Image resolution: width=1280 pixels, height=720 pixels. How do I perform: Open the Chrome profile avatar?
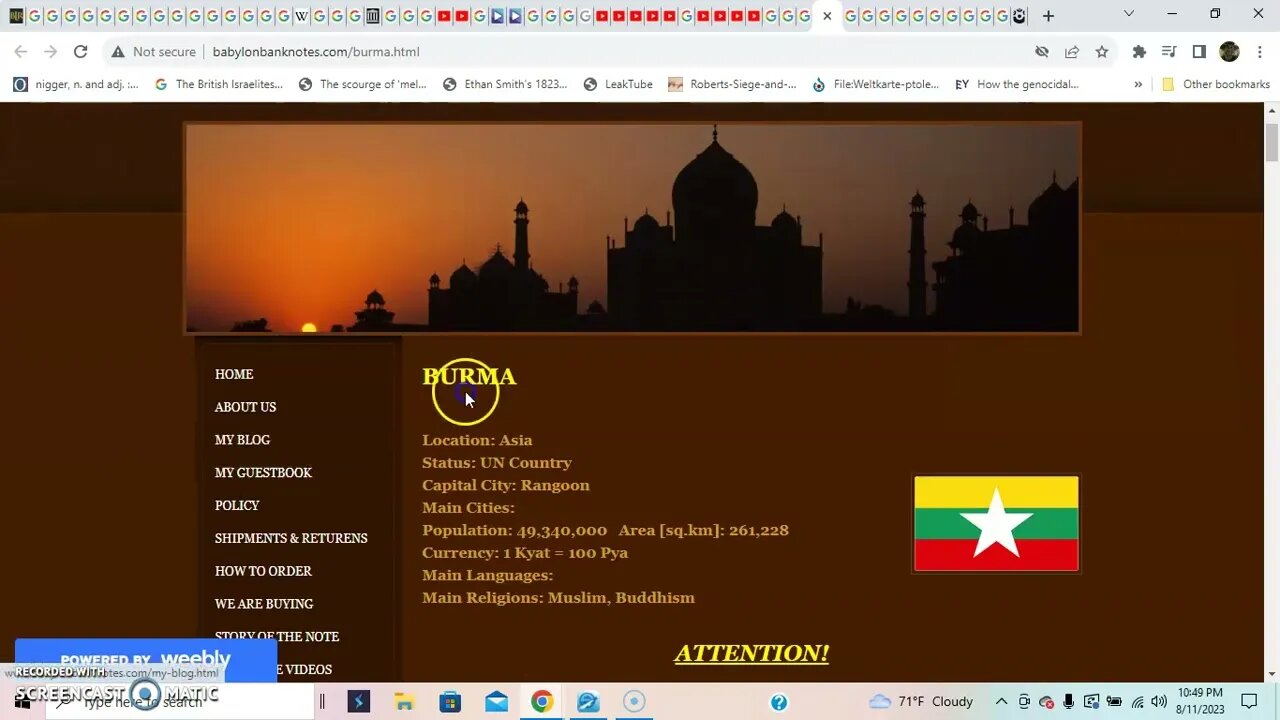1229,52
